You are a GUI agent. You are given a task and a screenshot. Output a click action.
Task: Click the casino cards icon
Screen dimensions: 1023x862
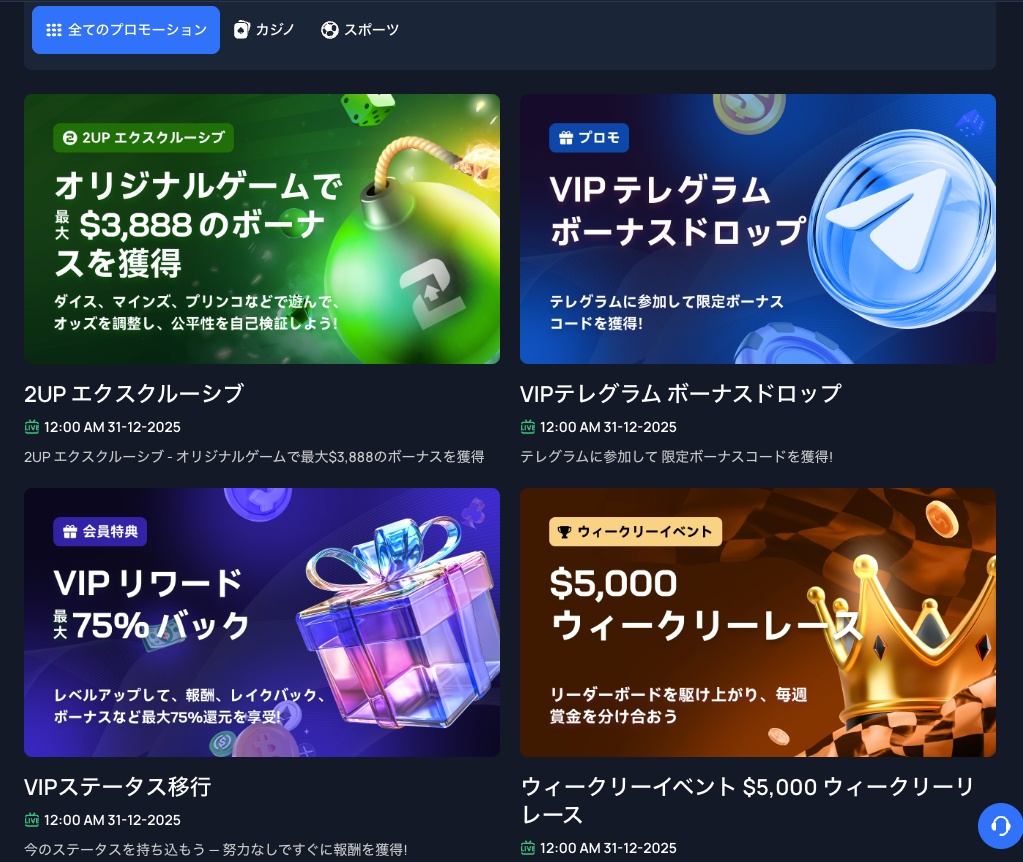(241, 30)
